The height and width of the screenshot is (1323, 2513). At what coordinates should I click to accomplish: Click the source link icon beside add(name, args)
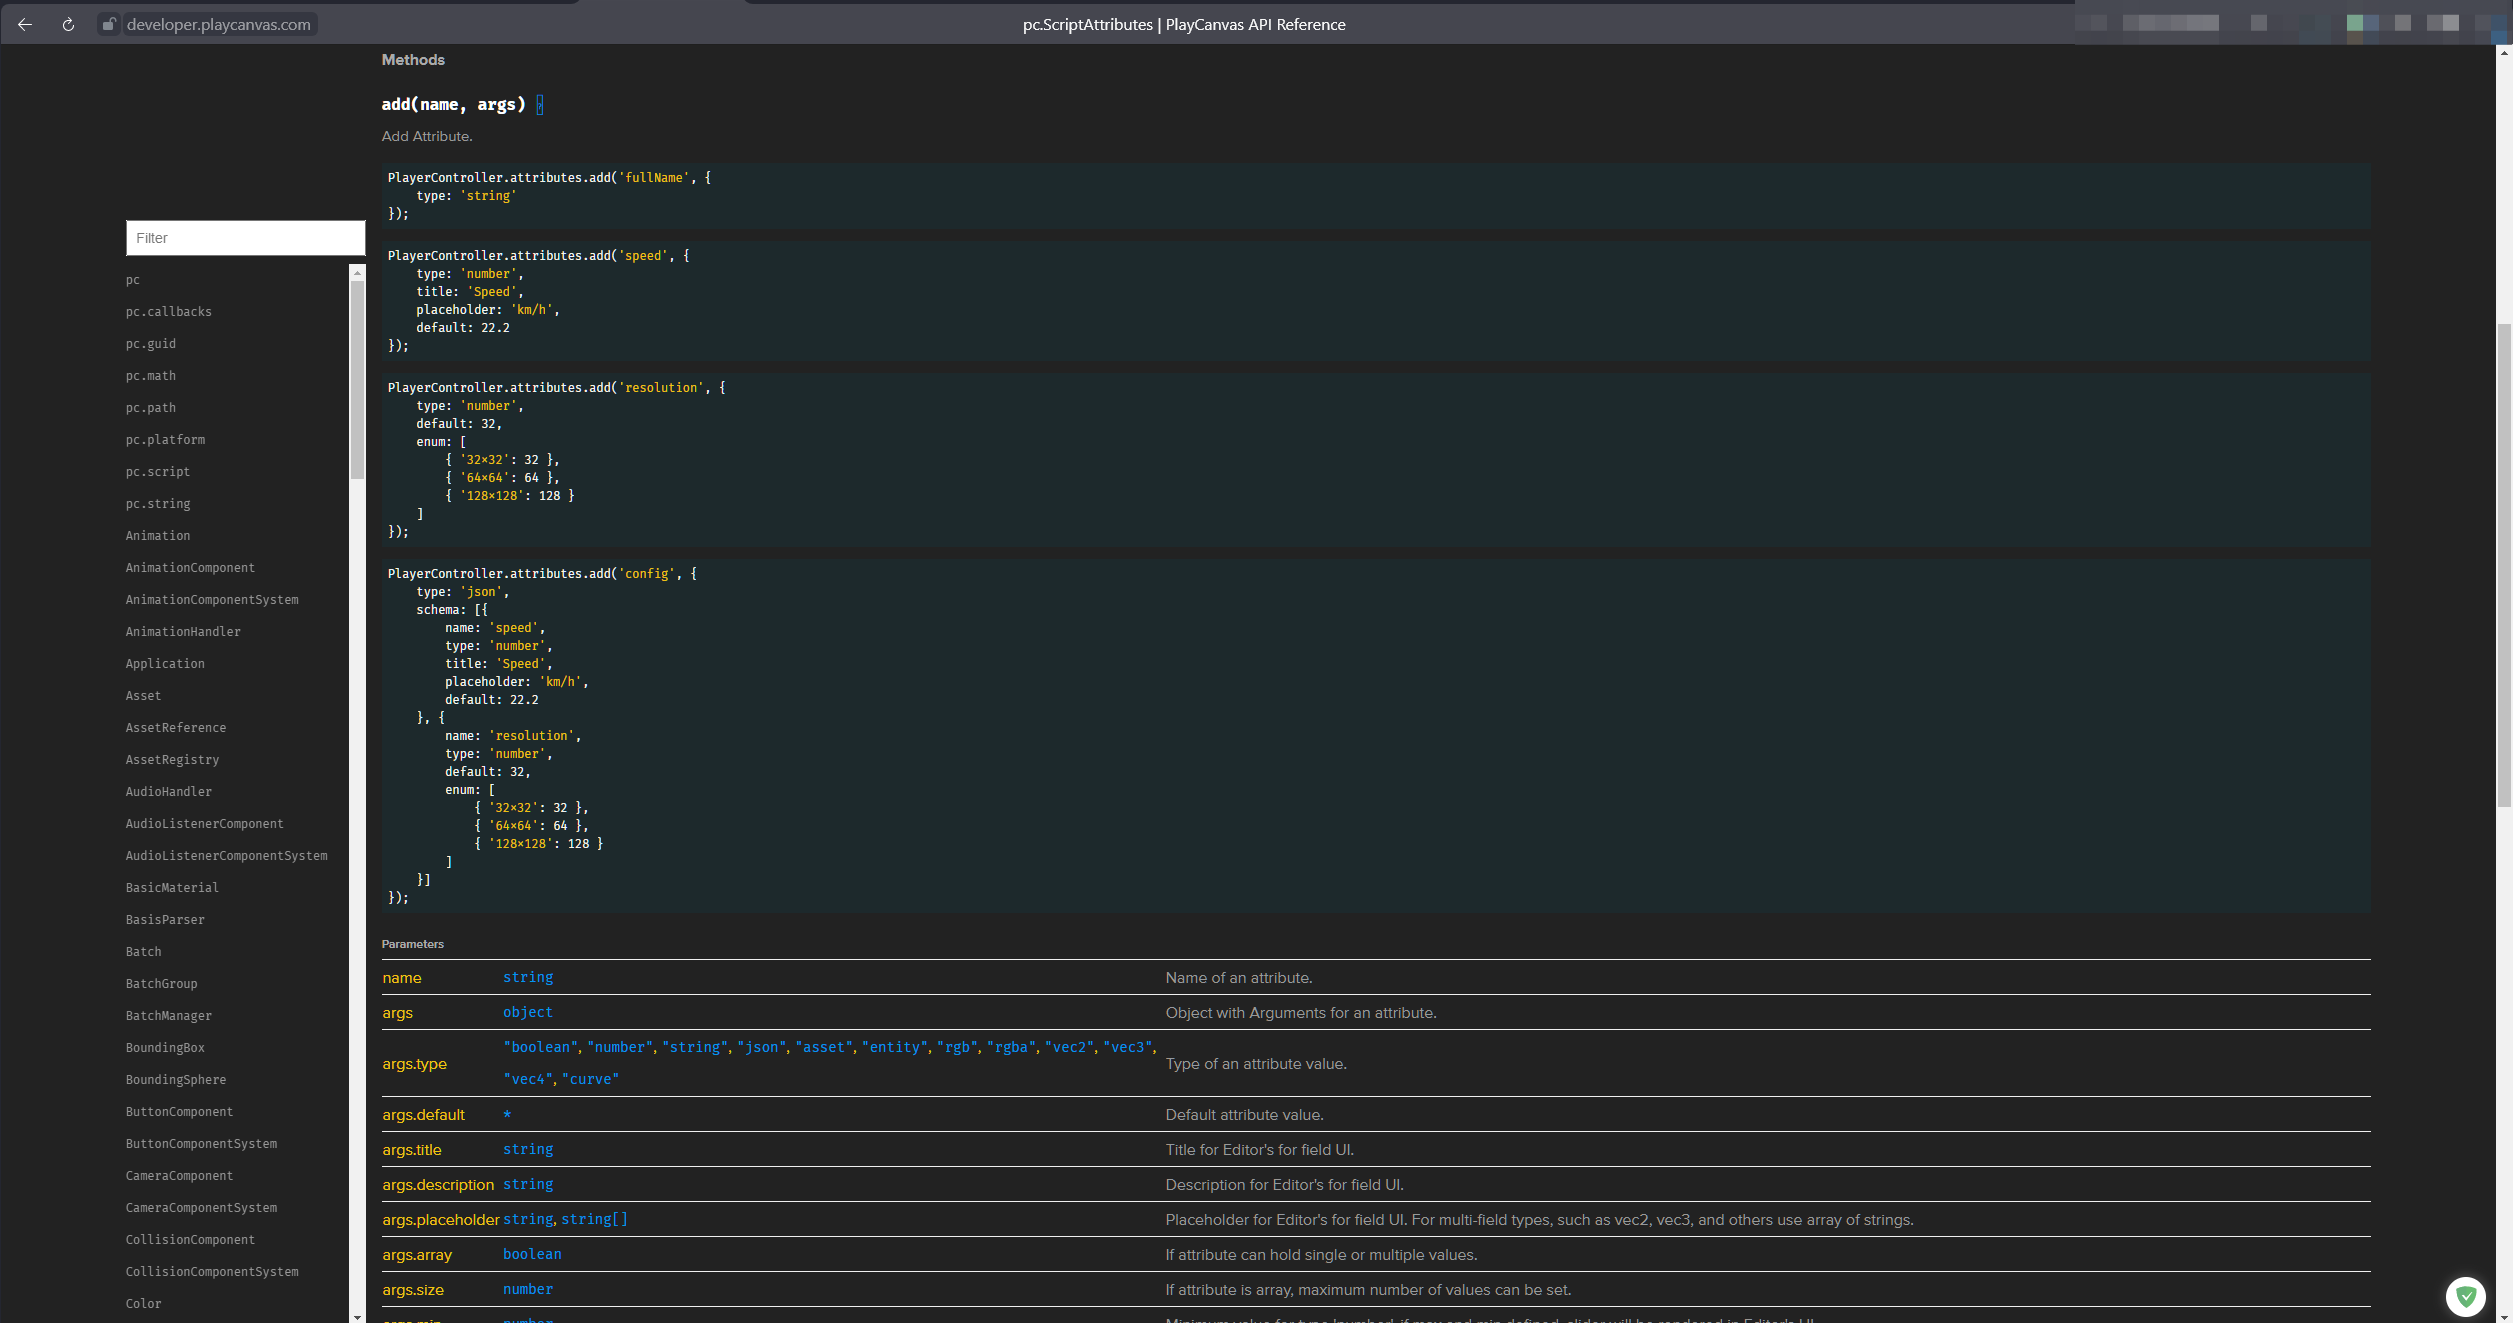539,104
